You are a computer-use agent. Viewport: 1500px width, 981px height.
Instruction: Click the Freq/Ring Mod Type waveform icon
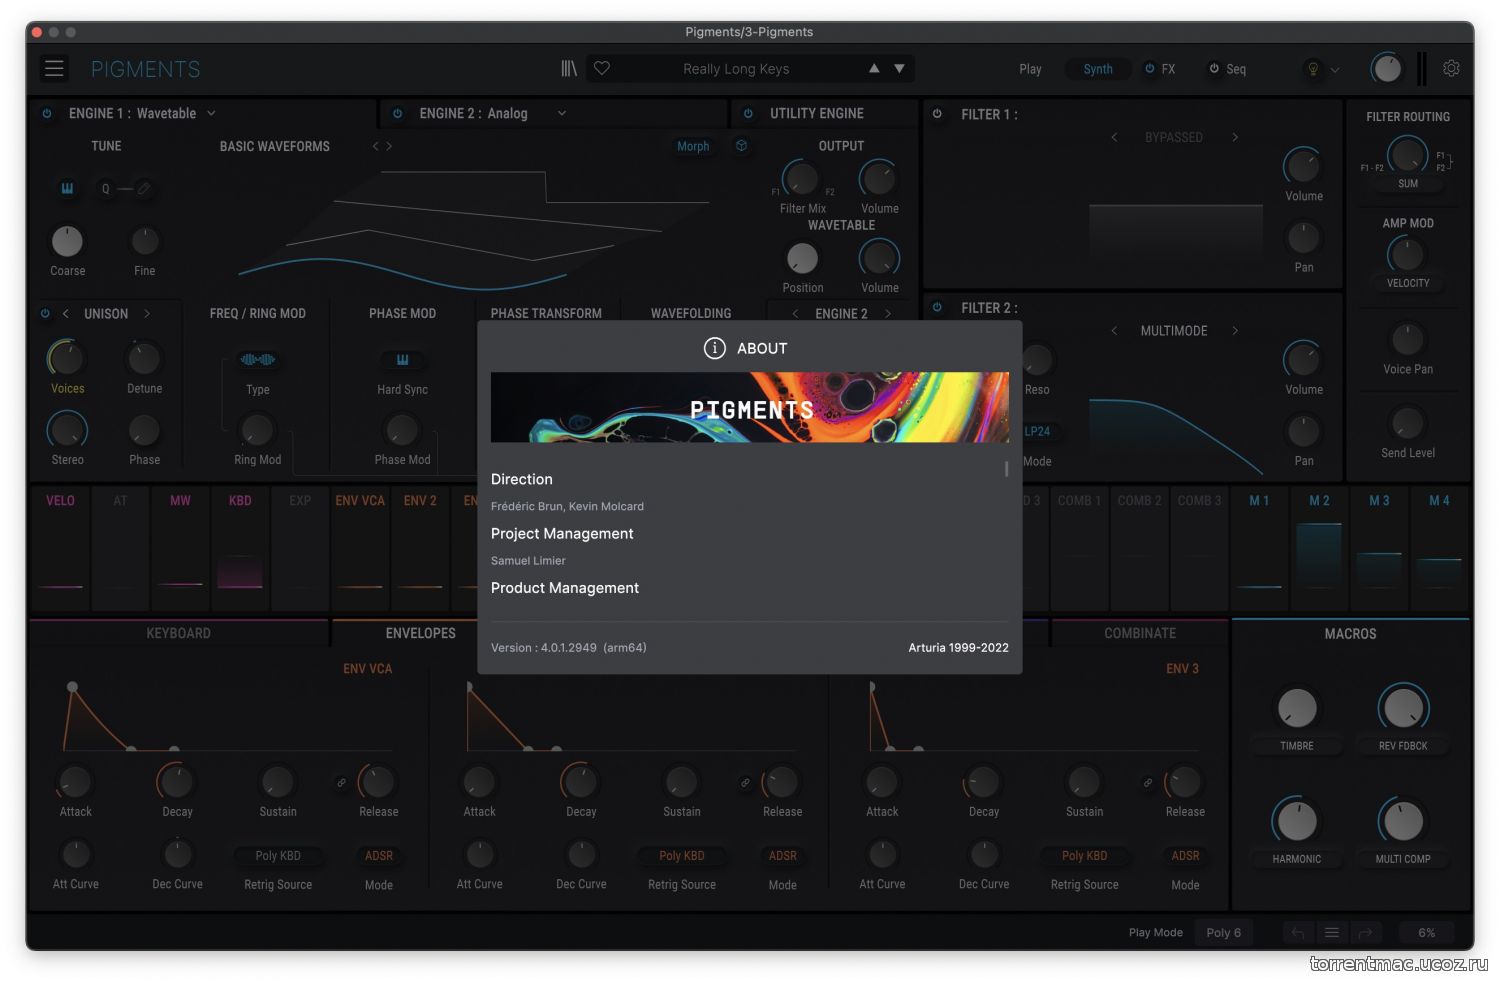pyautogui.click(x=257, y=360)
